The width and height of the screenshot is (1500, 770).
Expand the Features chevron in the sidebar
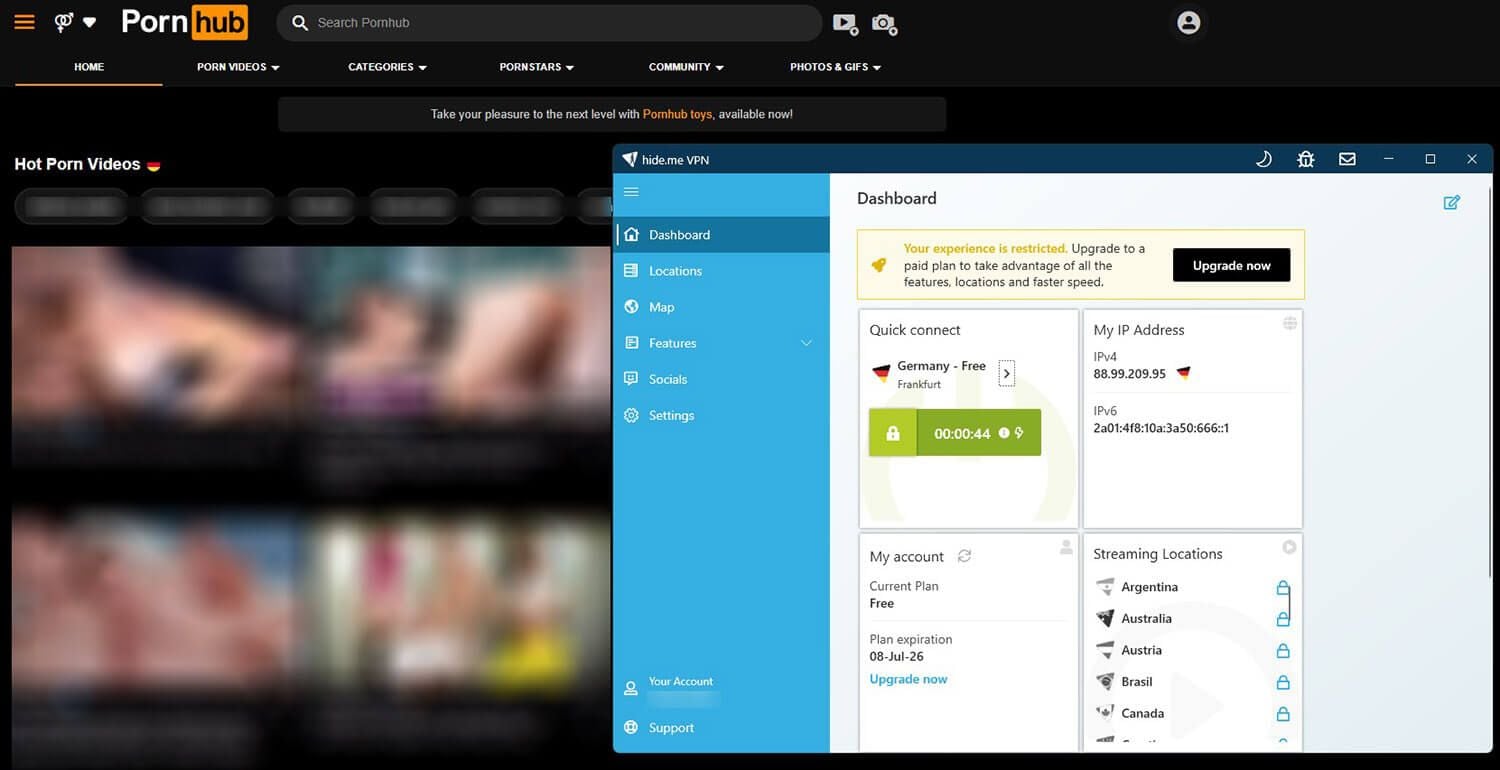[x=807, y=343]
